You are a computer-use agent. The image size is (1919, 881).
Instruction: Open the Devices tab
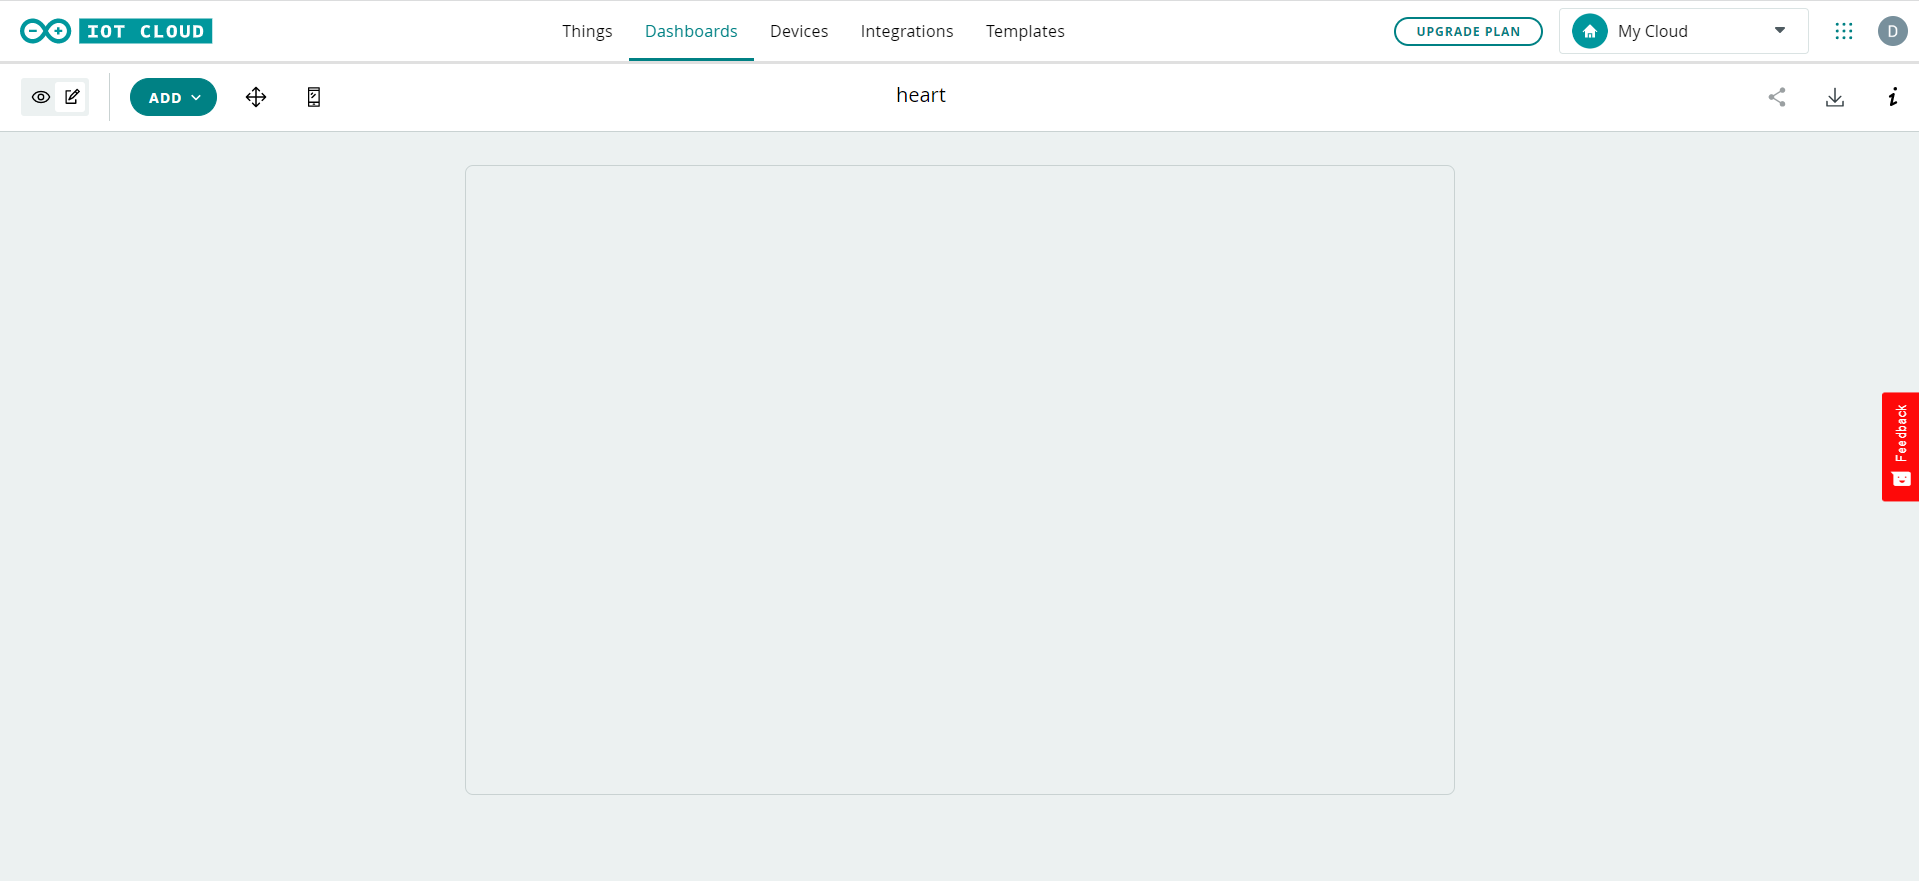(x=798, y=31)
